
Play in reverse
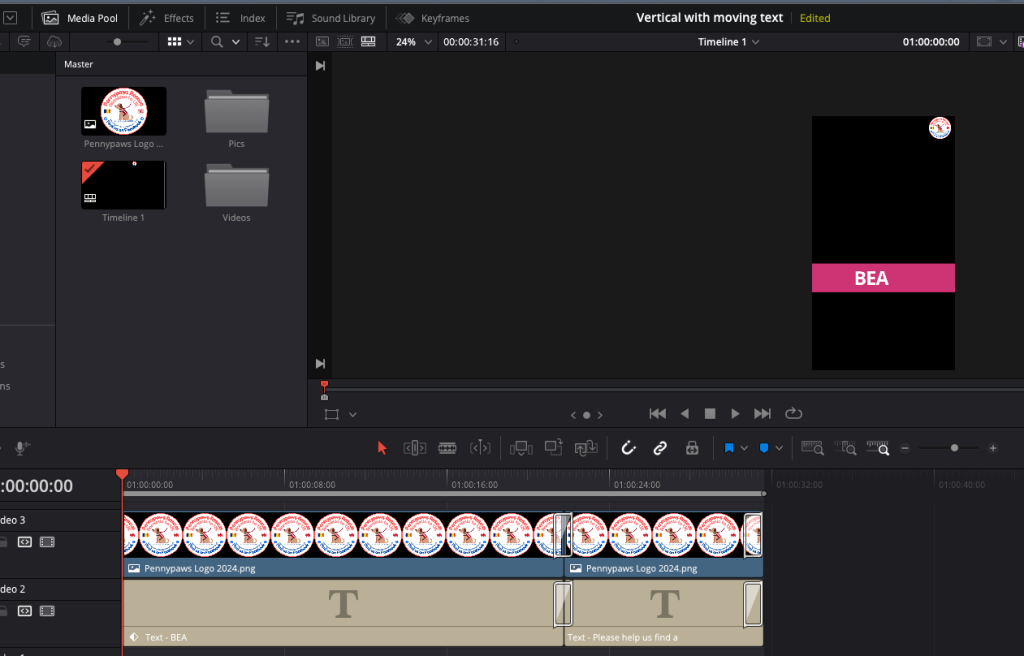[x=684, y=414]
